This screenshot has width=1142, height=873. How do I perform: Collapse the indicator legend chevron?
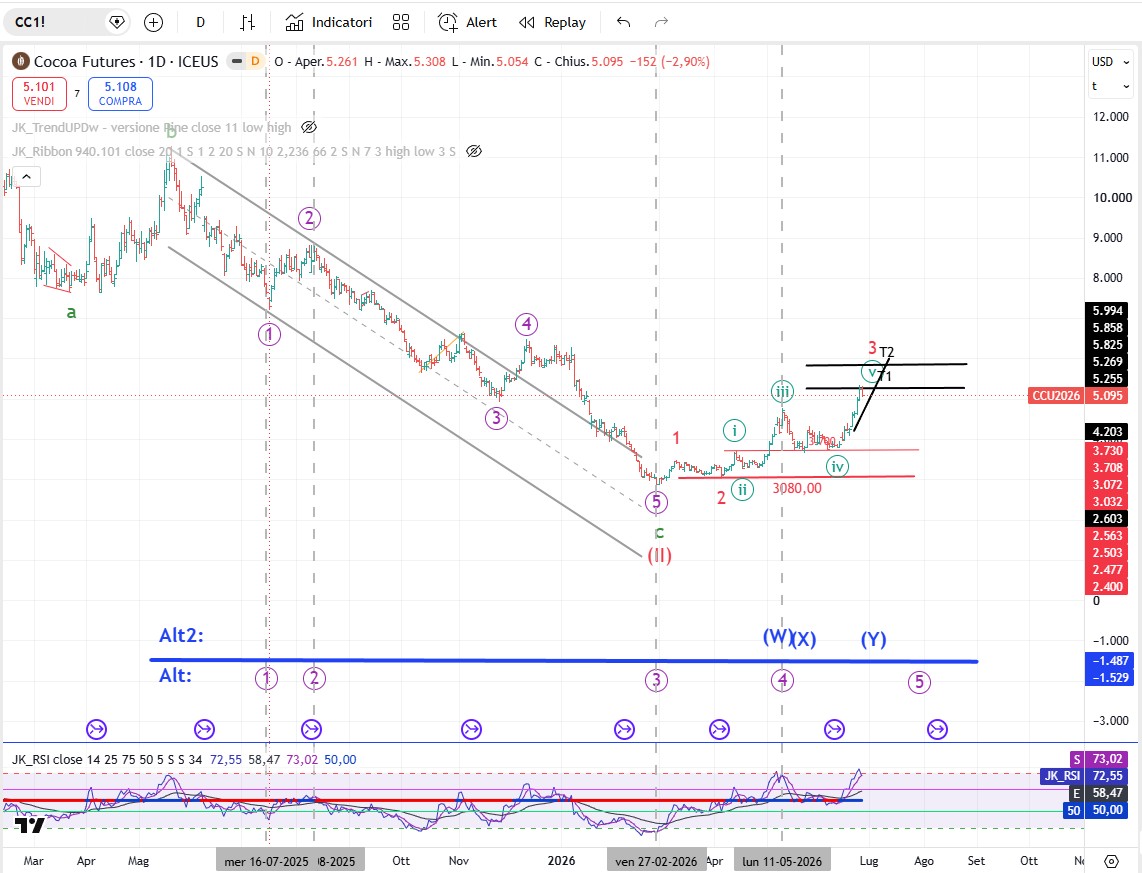pyautogui.click(x=26, y=176)
